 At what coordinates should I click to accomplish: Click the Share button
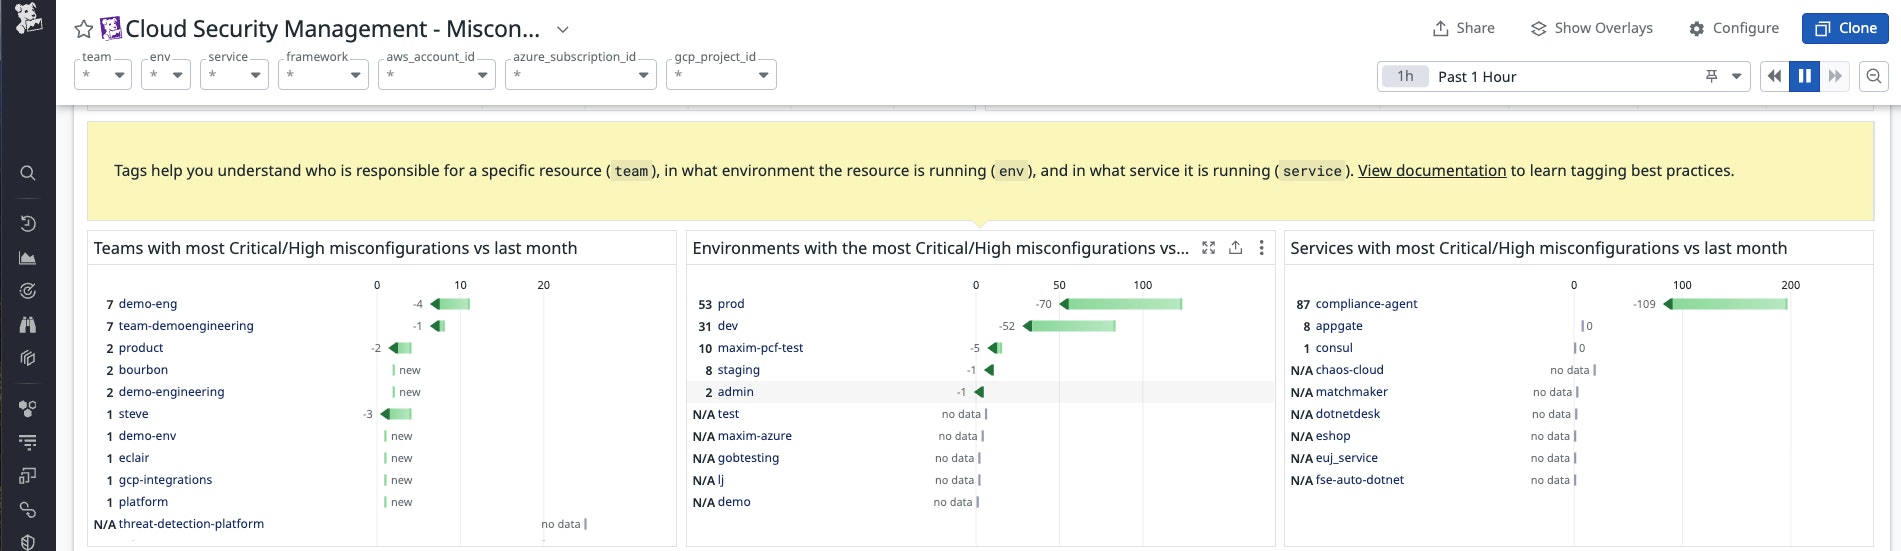point(1463,28)
